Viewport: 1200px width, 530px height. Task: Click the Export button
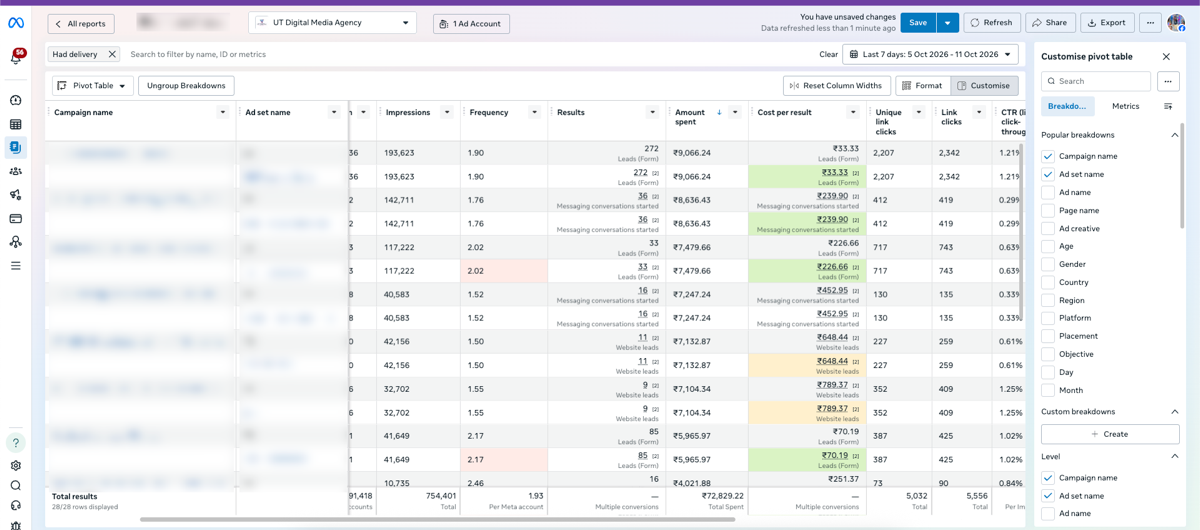tap(1107, 23)
